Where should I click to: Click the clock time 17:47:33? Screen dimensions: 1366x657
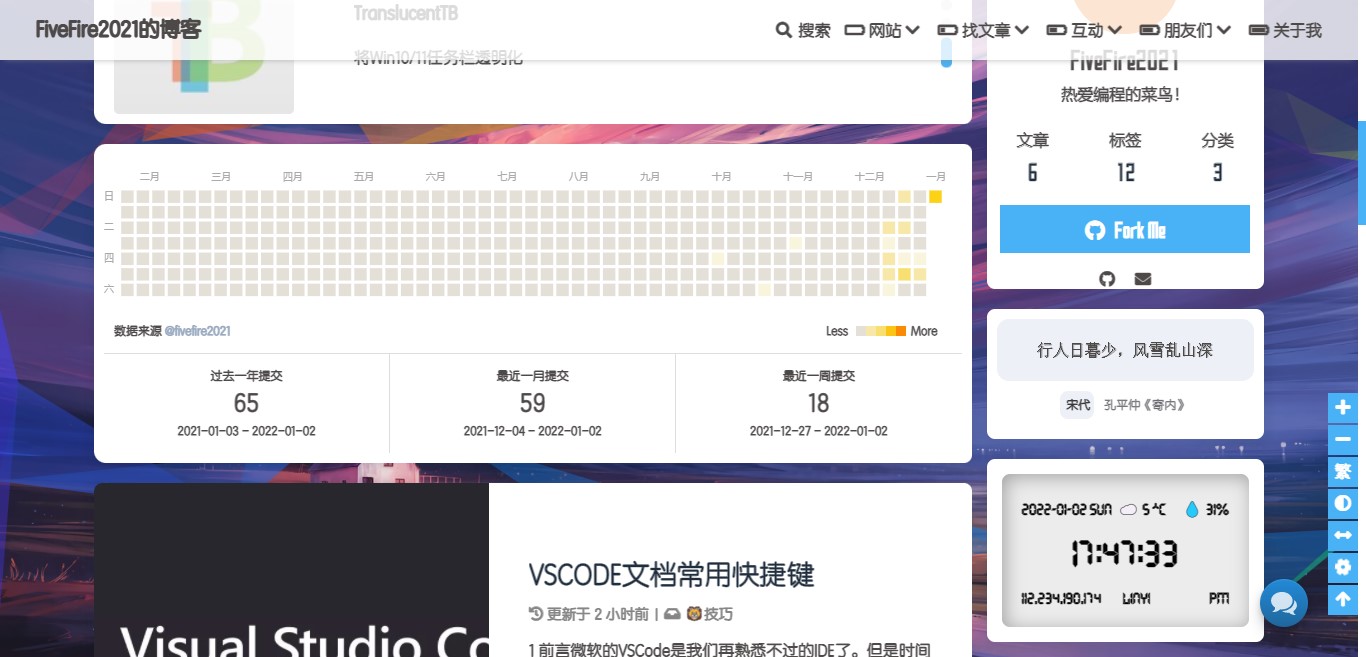coord(1125,553)
